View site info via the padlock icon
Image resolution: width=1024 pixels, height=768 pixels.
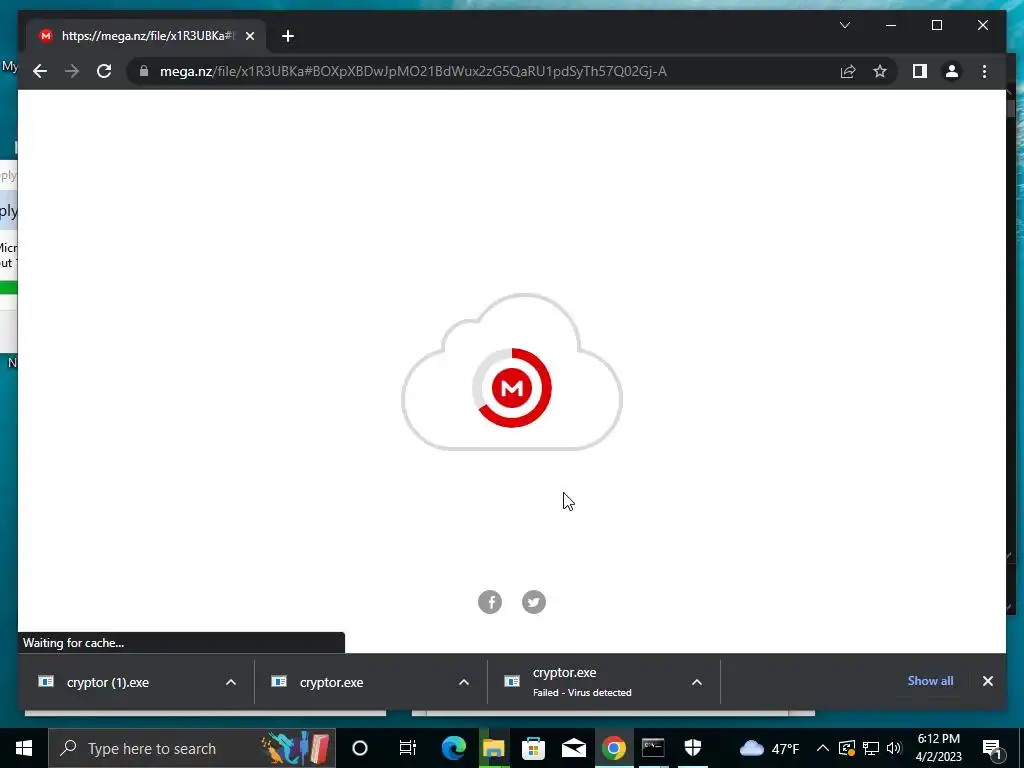[x=144, y=71]
